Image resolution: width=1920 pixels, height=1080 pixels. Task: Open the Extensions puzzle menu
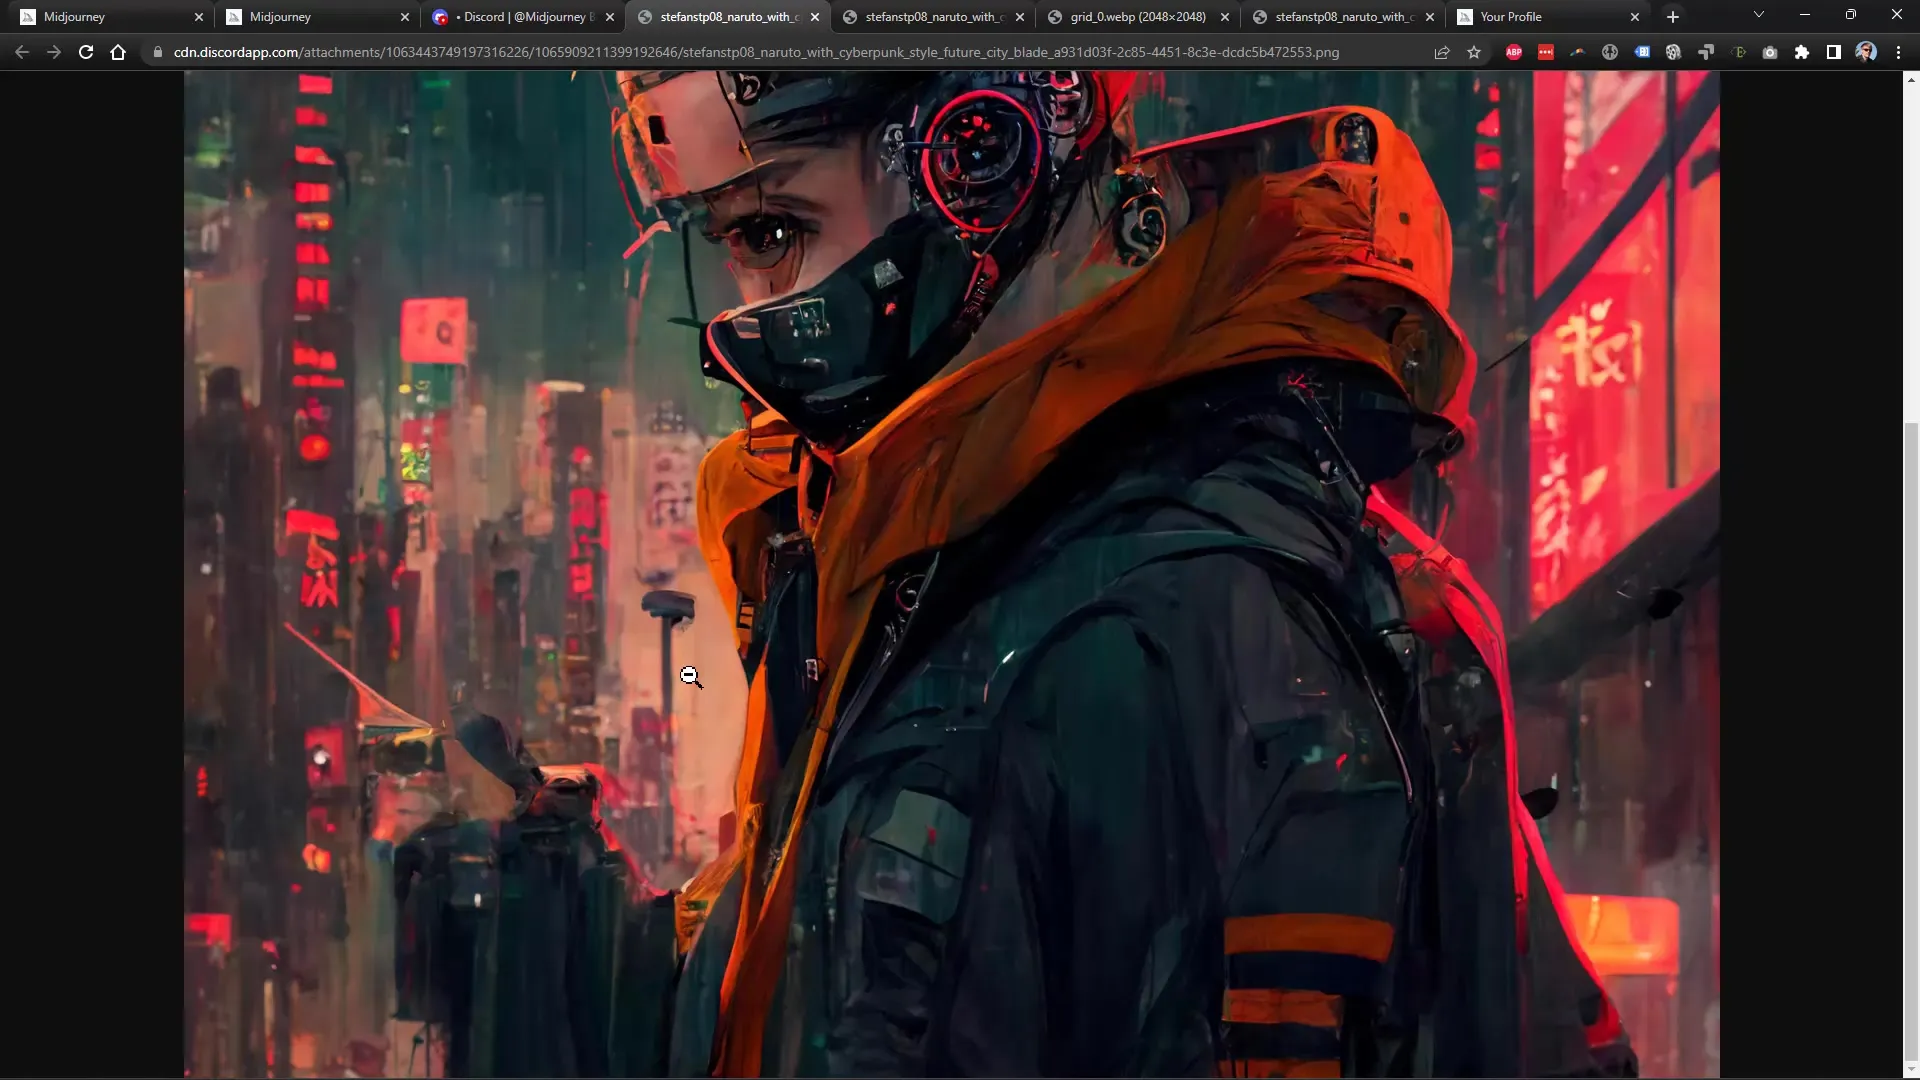(1802, 52)
